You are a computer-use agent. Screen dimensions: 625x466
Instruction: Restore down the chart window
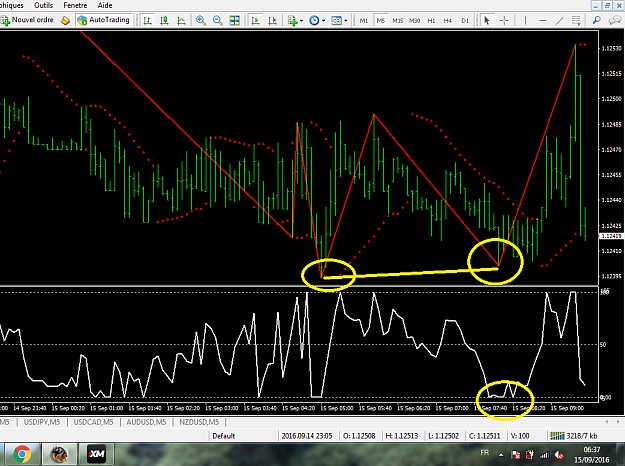click(x=607, y=5)
